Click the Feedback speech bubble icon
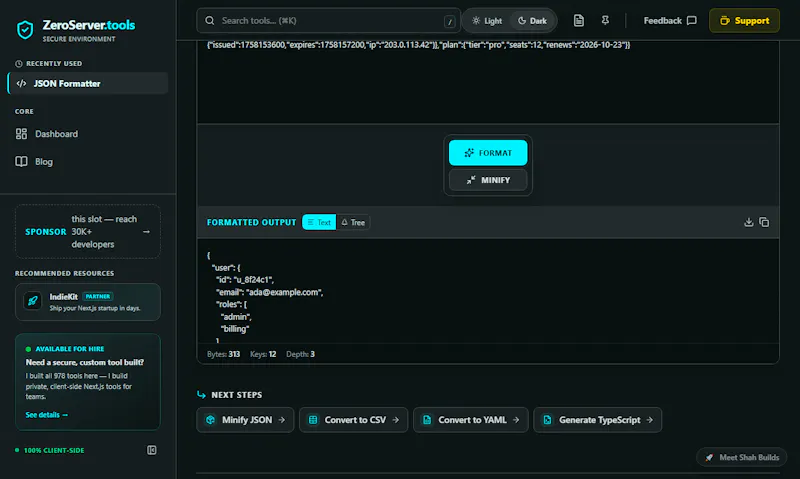The image size is (800, 479). (x=692, y=21)
